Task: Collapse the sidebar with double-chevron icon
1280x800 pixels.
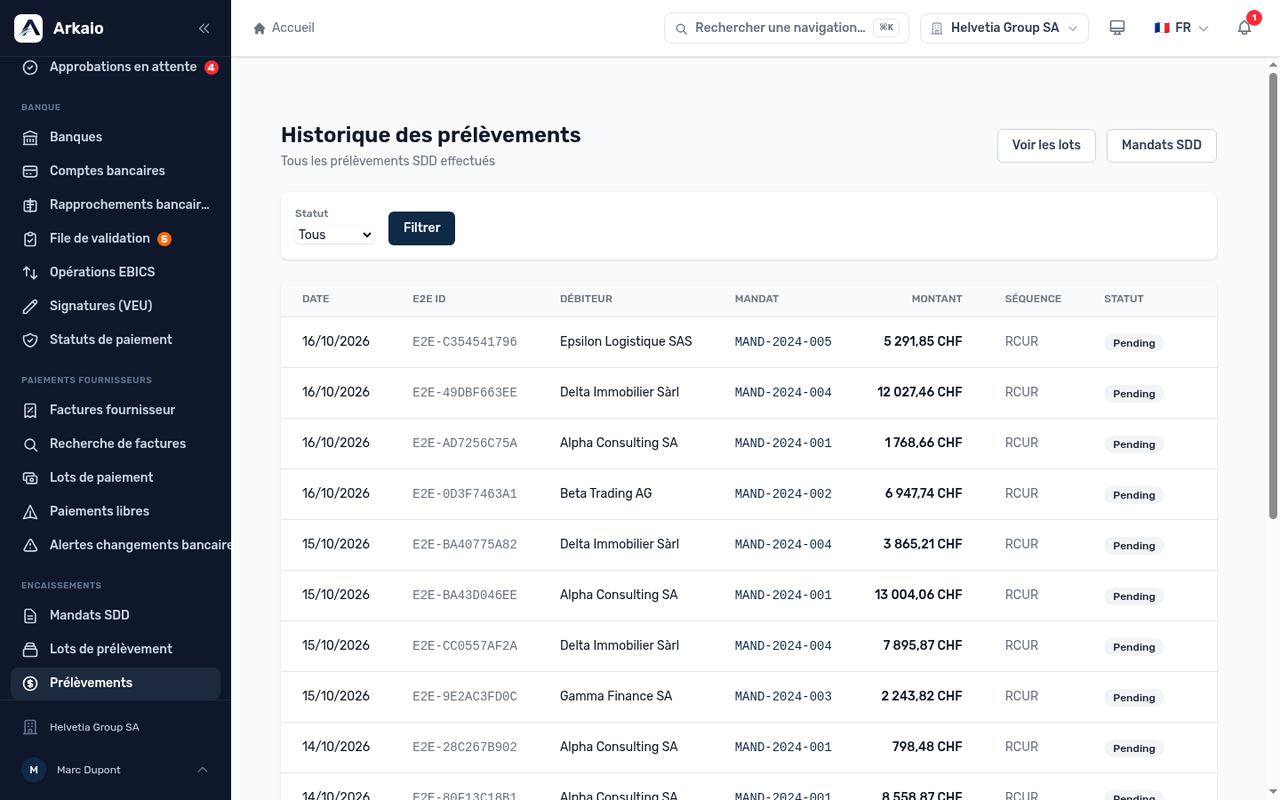Action: coord(204,28)
